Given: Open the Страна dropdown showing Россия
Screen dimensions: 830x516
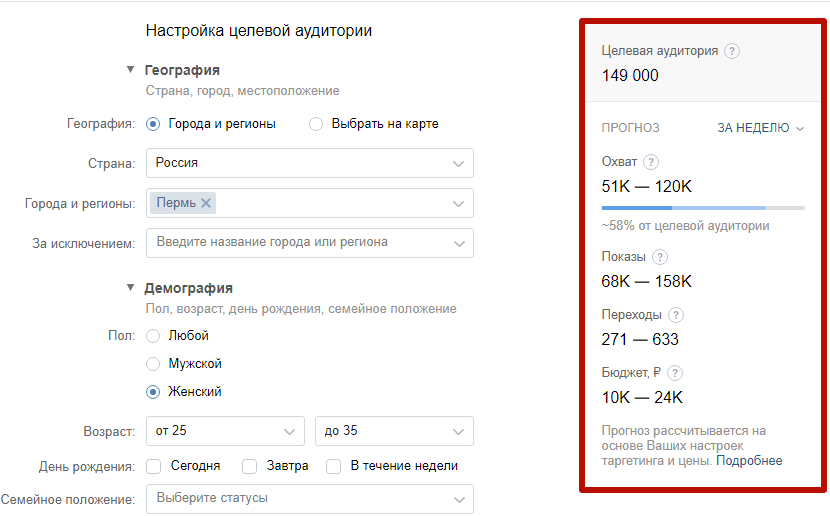Looking at the screenshot, I should (310, 163).
